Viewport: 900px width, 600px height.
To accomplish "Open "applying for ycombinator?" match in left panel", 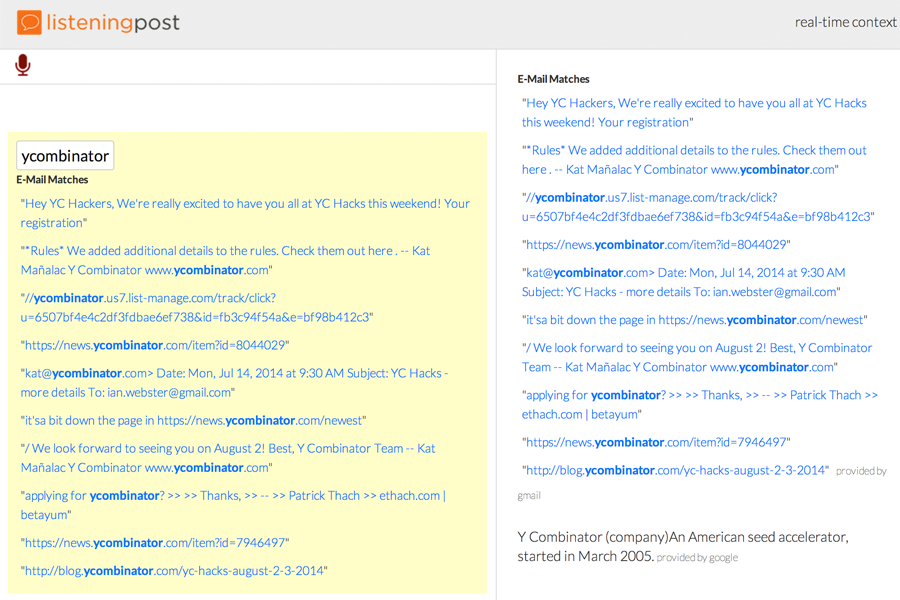I will (x=233, y=505).
